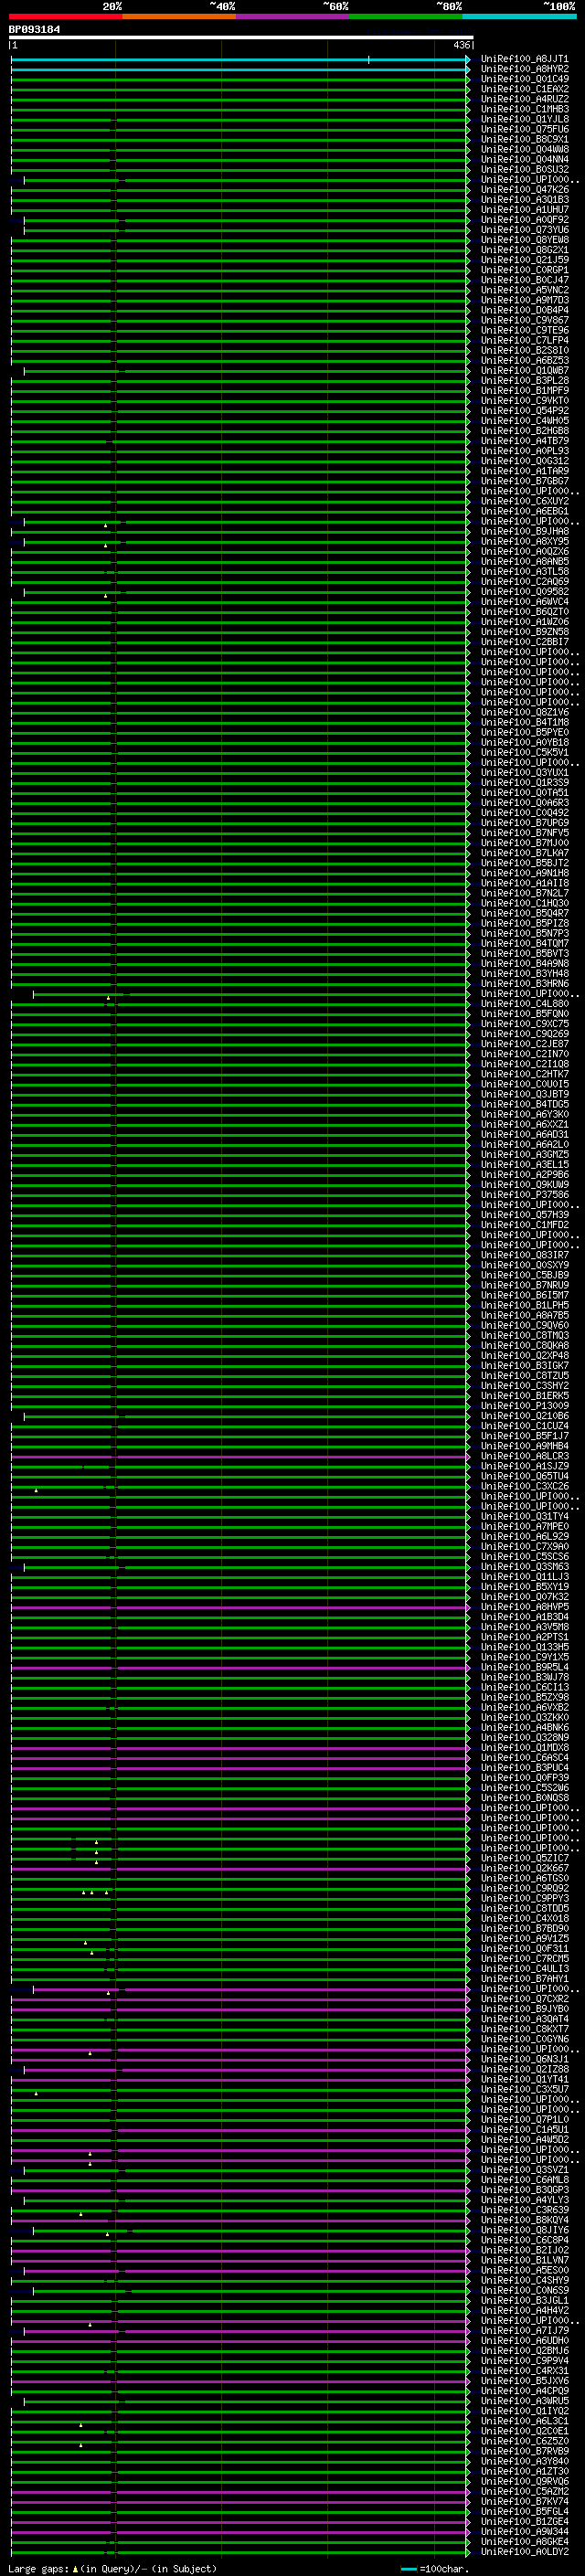
Task: Open hit UniRef100_A8HYR2
Action: (524, 70)
